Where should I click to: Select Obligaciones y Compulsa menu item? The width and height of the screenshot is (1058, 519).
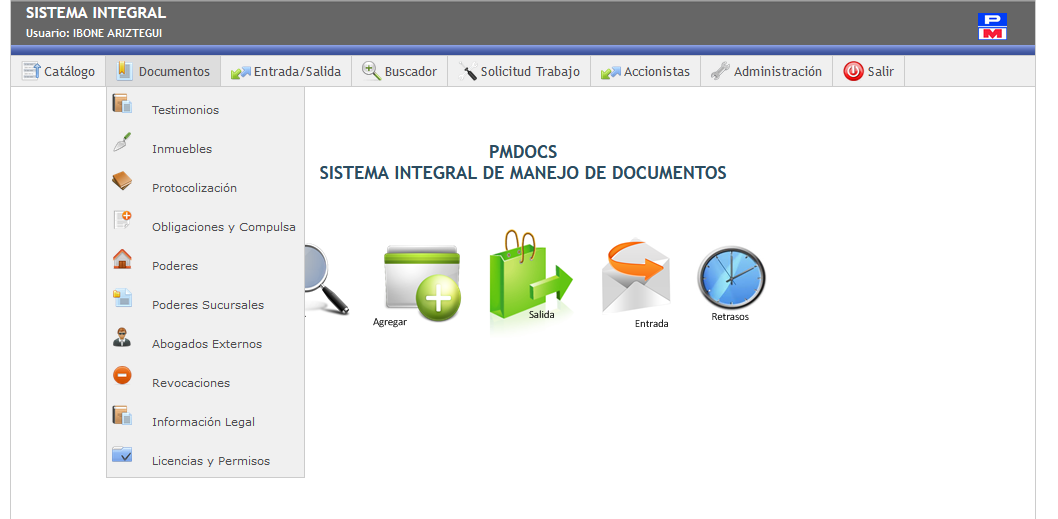tap(223, 227)
